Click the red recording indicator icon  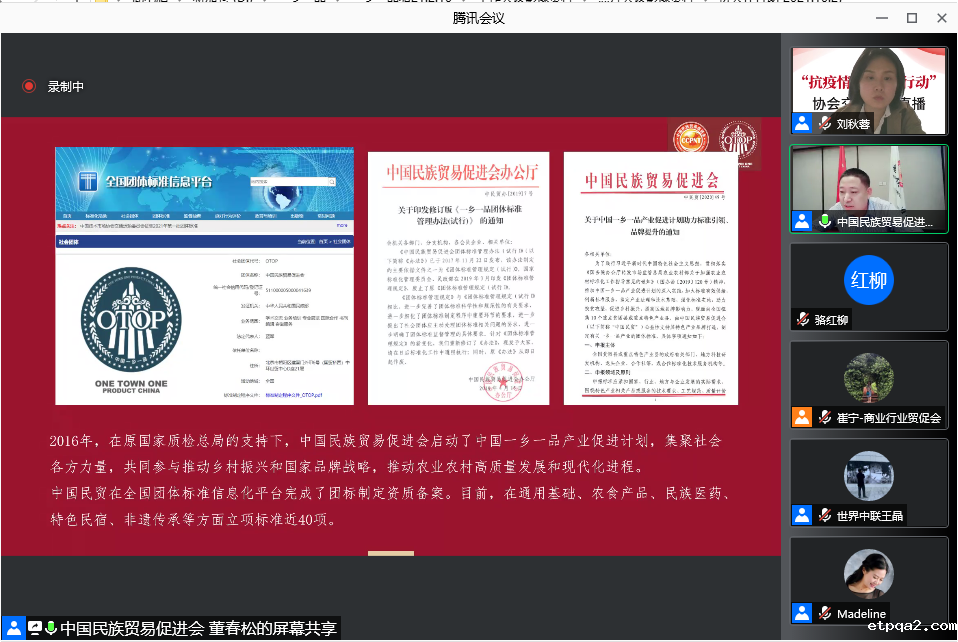(29, 86)
